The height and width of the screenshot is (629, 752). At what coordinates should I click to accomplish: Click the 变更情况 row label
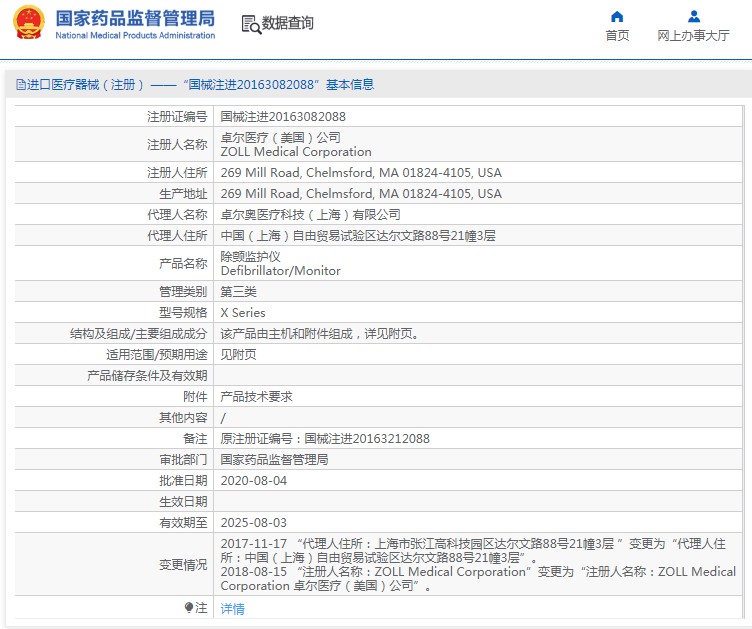coord(183,565)
